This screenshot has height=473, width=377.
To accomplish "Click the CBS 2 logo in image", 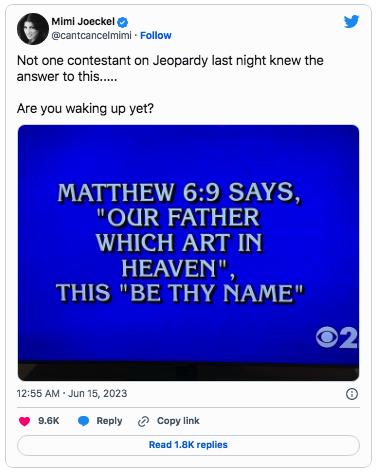I will pyautogui.click(x=337, y=338).
